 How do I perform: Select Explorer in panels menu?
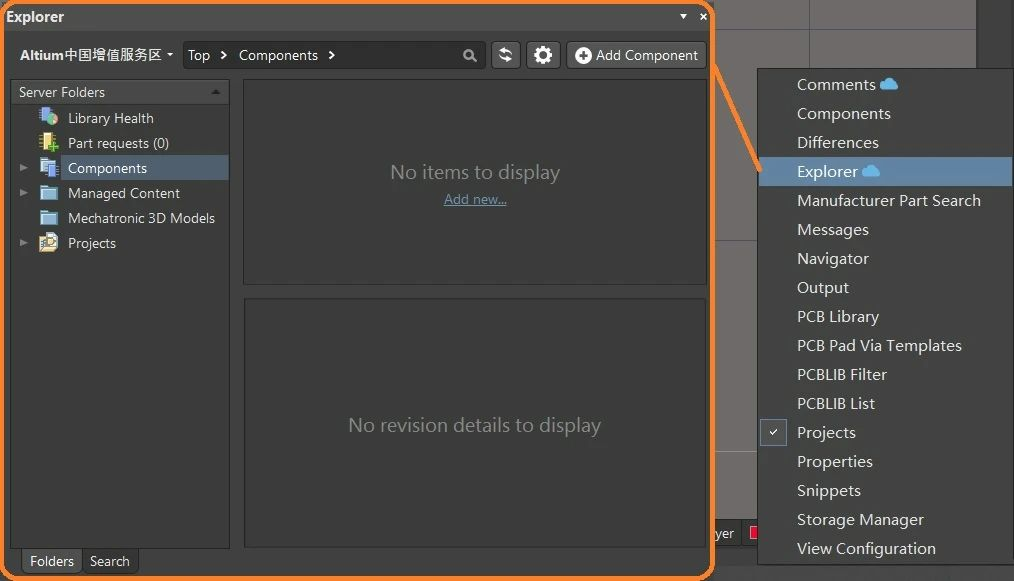point(885,171)
